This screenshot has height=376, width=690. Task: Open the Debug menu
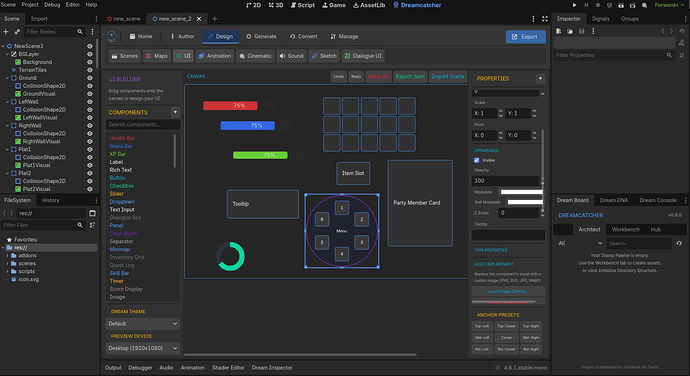pyautogui.click(x=52, y=5)
